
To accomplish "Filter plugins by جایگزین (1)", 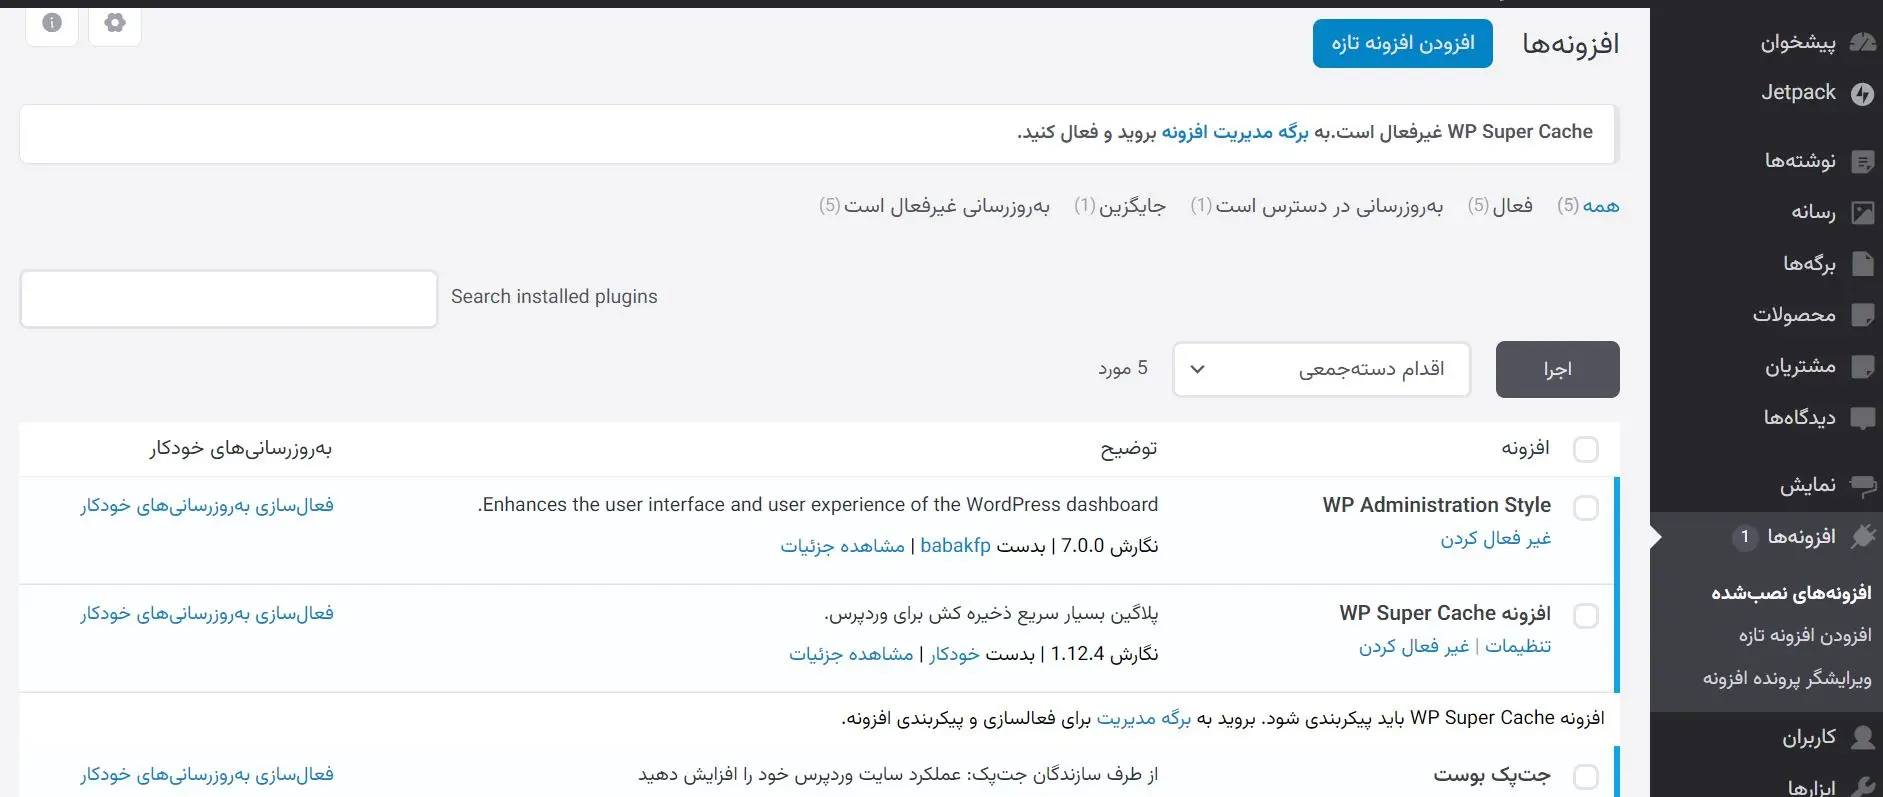I will pyautogui.click(x=1120, y=206).
